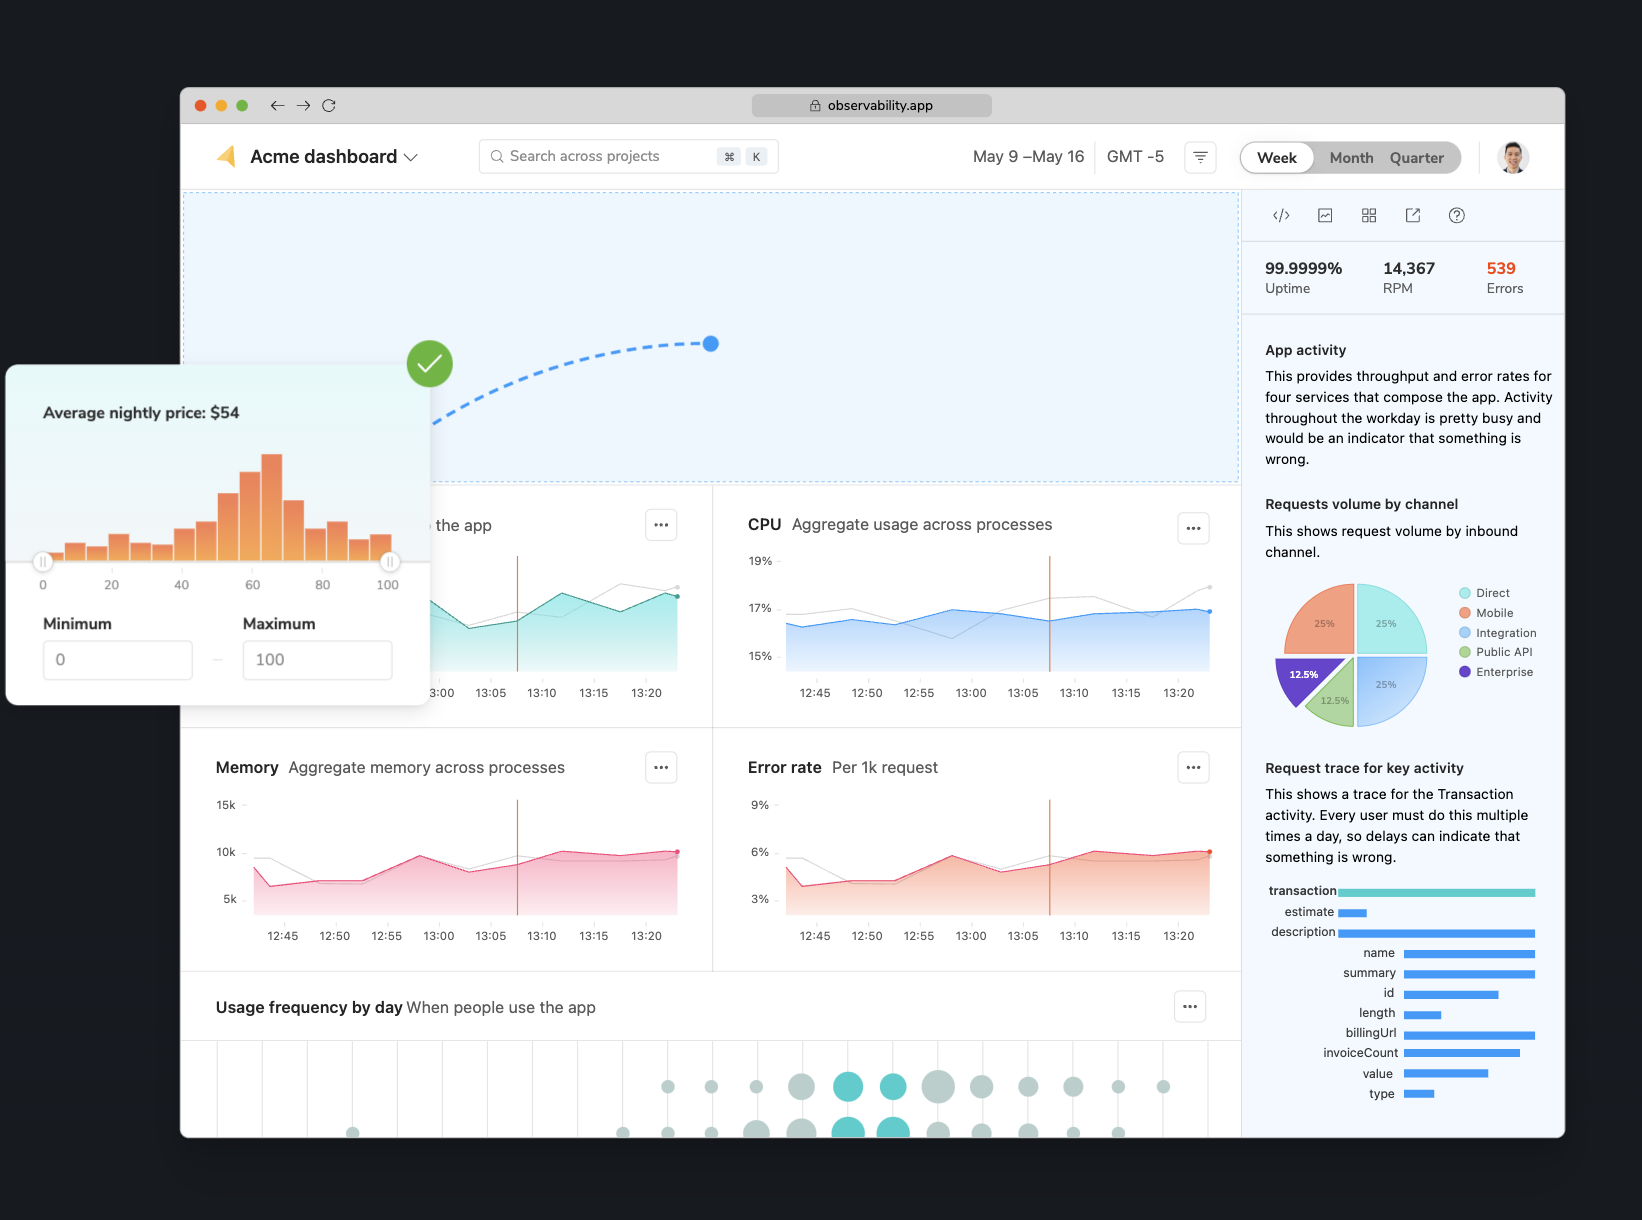Click Usage frequency by day heading

309,1007
